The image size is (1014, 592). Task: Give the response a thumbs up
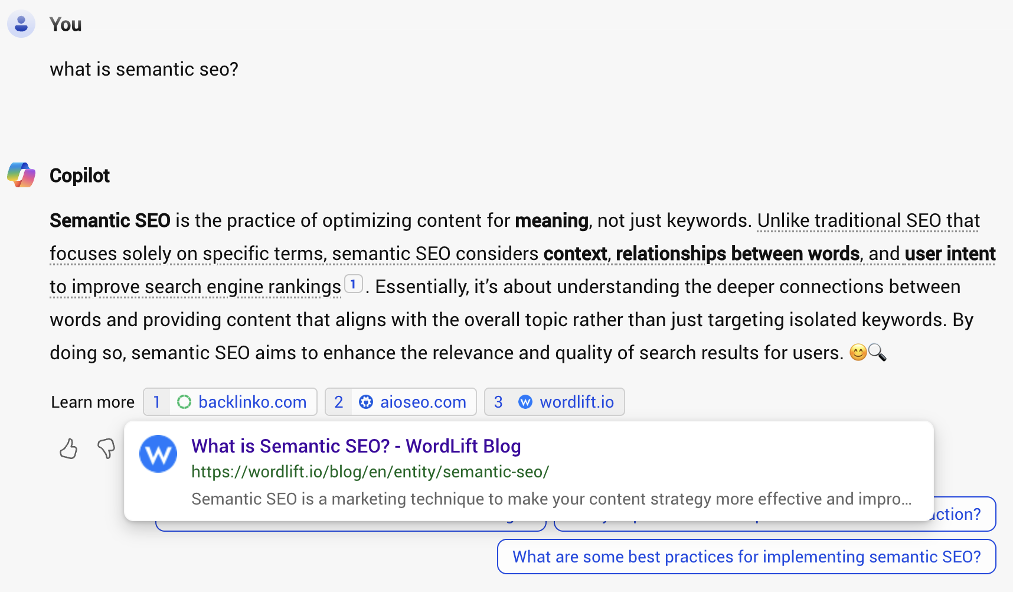click(68, 449)
